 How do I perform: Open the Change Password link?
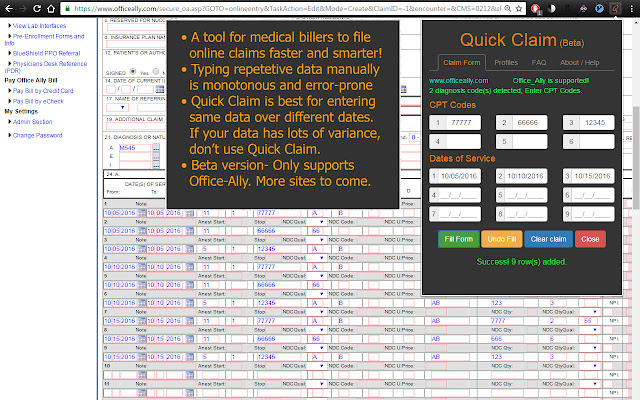click(38, 135)
